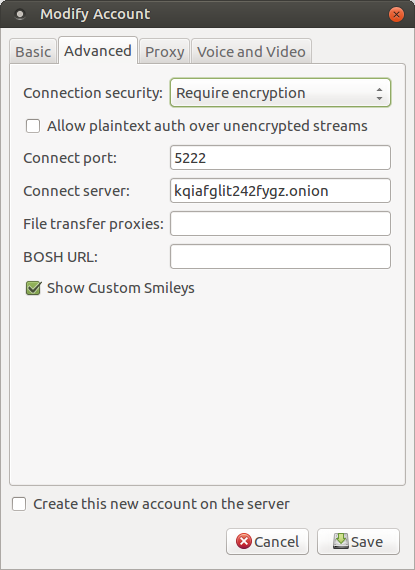Uncheck Show Custom Smileys
The image size is (415, 570).
coord(33,288)
